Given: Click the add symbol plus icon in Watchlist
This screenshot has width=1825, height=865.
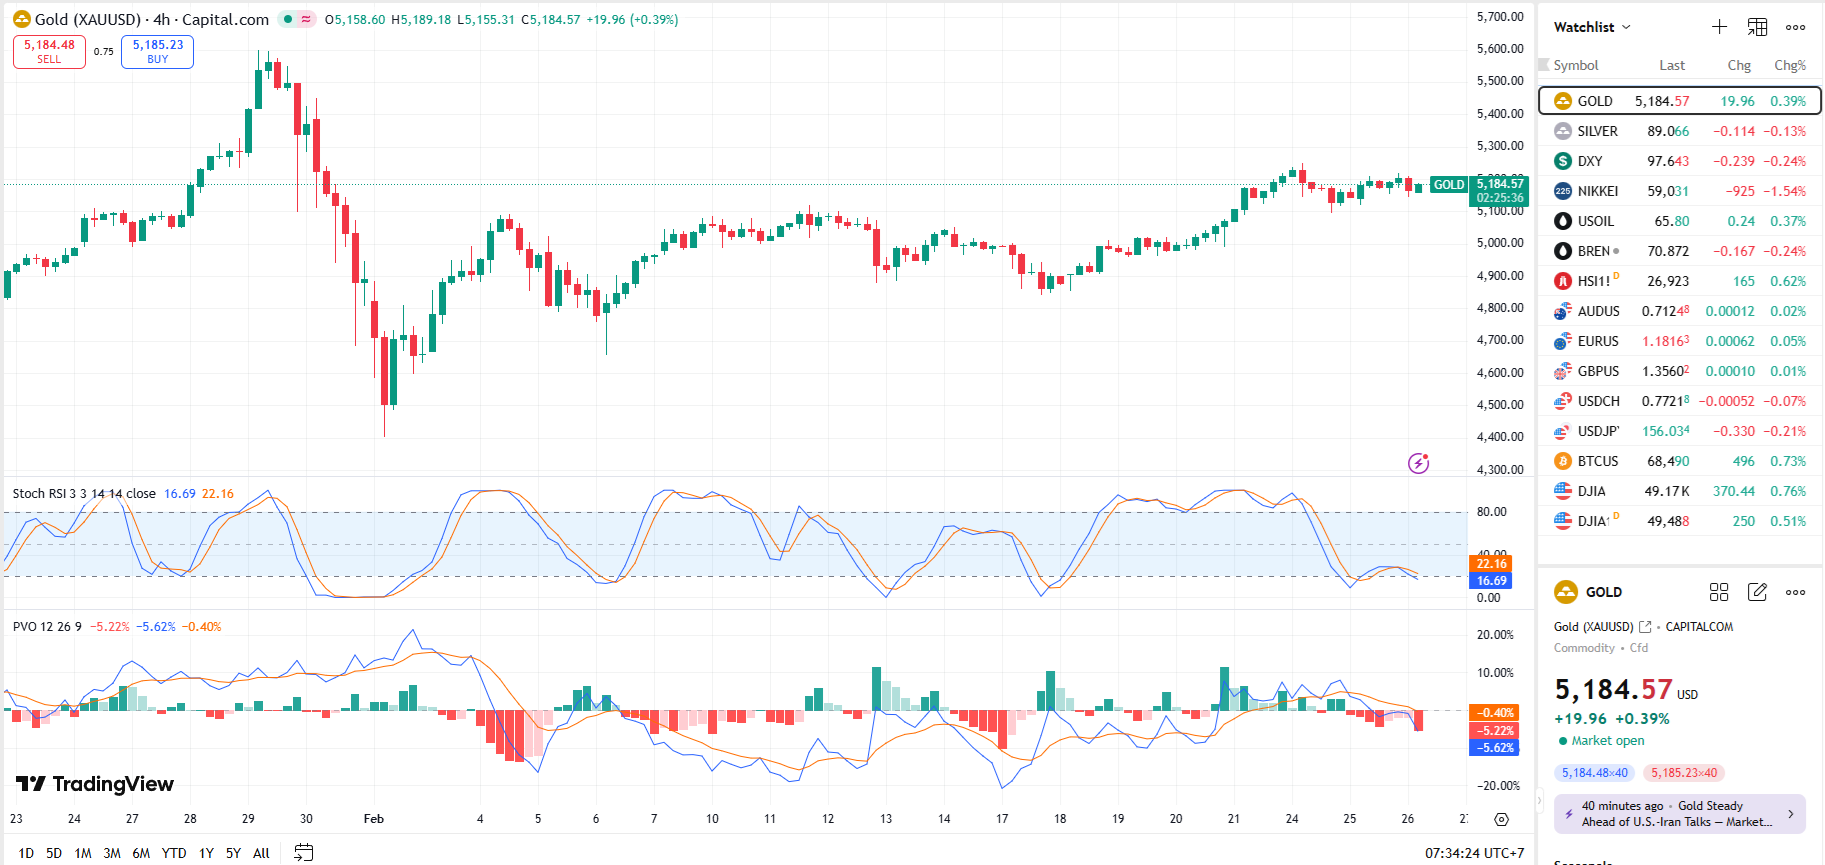Looking at the screenshot, I should (1719, 27).
